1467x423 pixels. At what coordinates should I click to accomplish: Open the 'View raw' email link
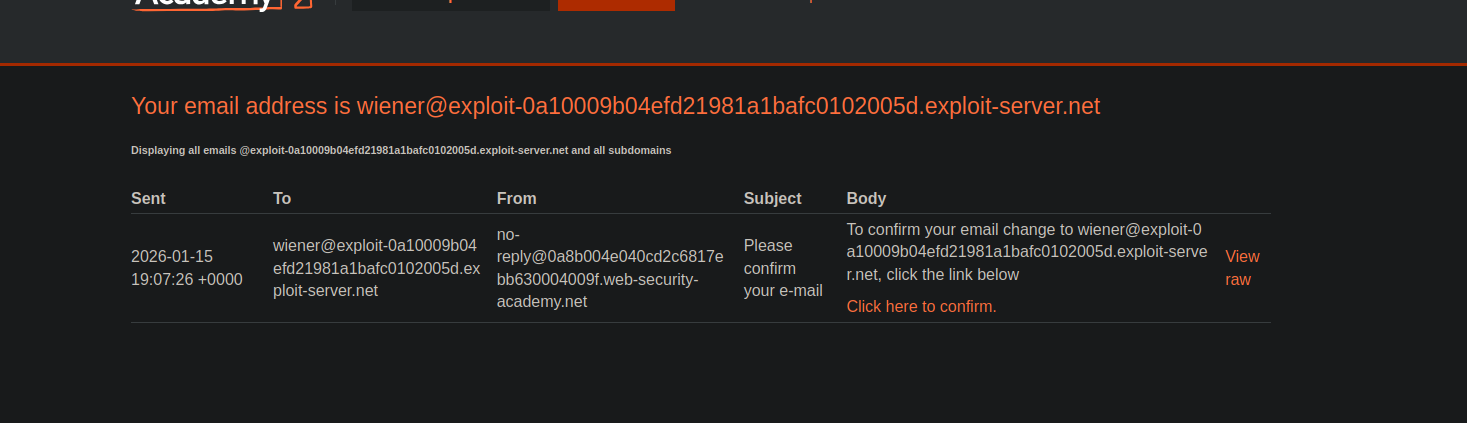coord(1241,268)
